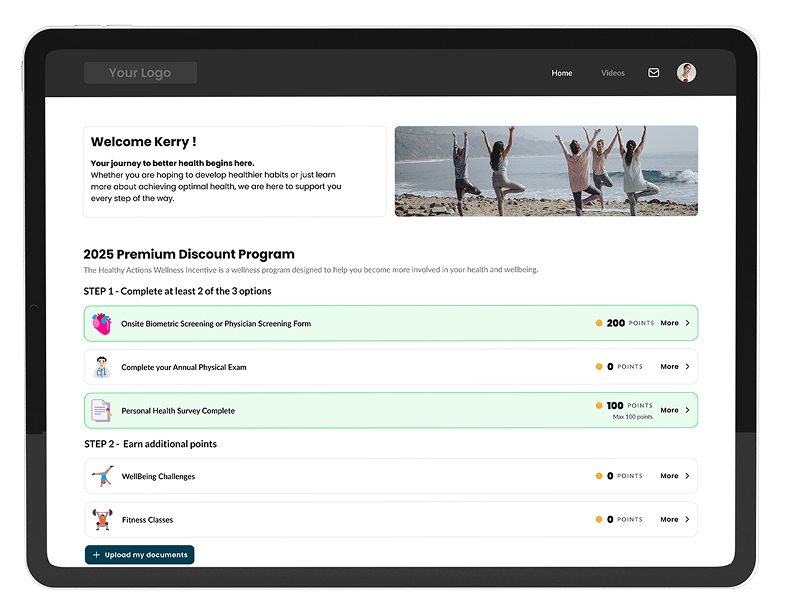
Task: Click 'Your journey to better health begins here.'
Action: pos(172,163)
